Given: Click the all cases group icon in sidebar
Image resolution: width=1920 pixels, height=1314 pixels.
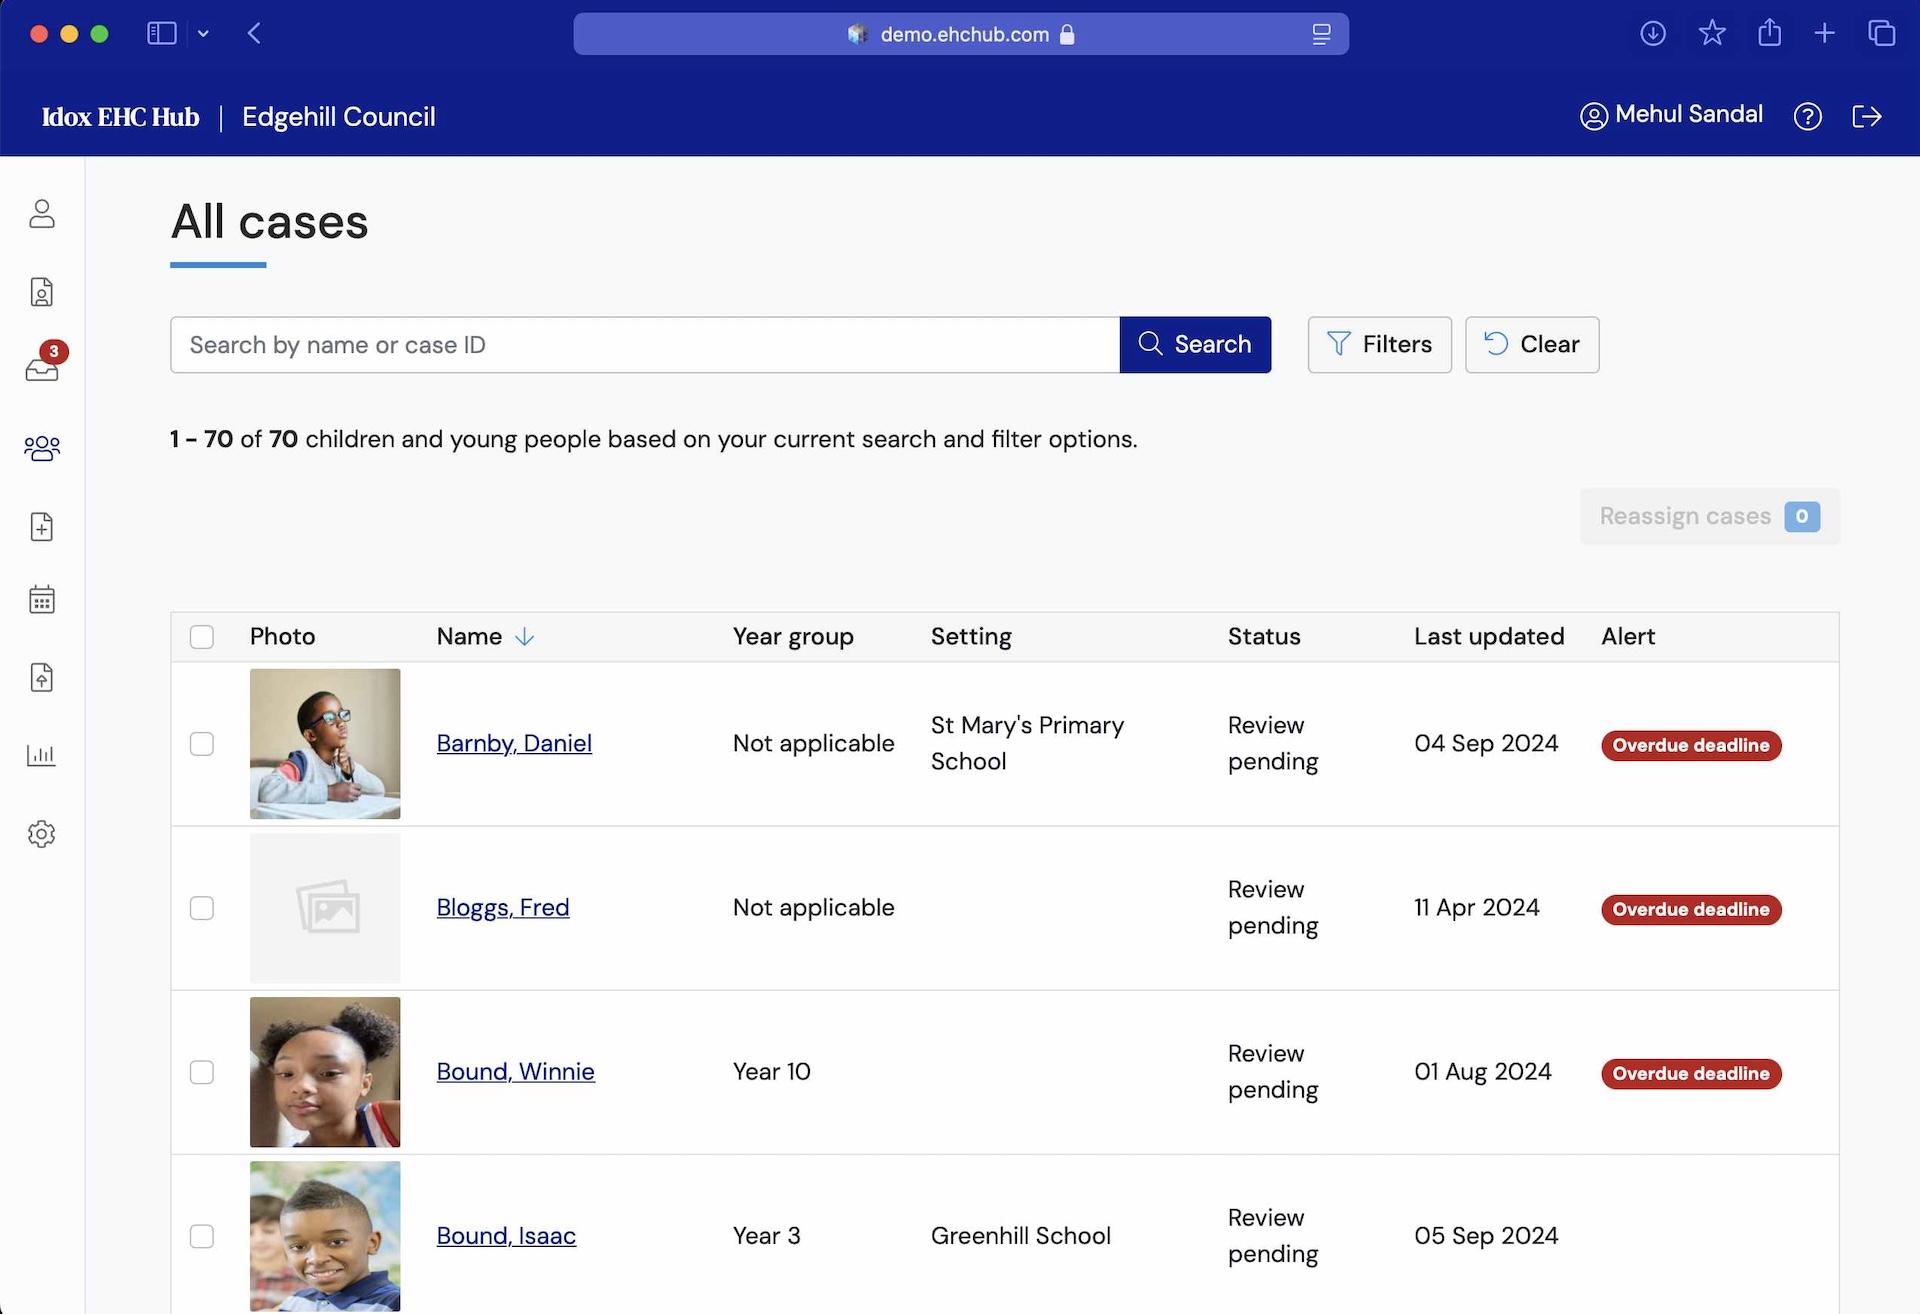Looking at the screenshot, I should tap(42, 448).
